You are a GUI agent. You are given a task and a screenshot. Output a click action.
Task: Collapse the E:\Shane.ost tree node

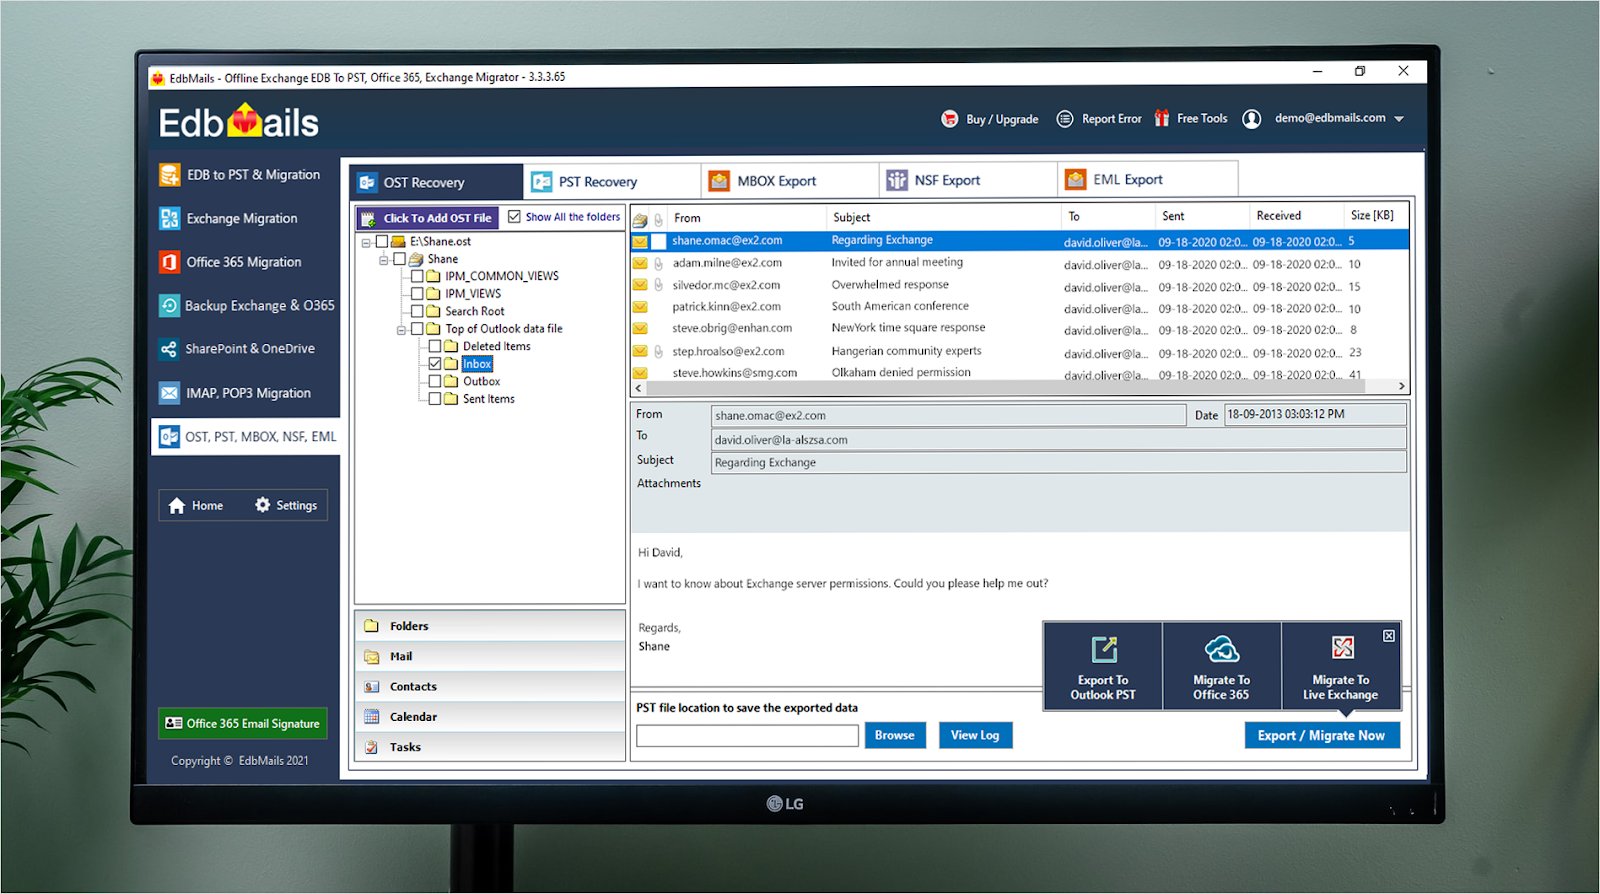[x=366, y=242]
